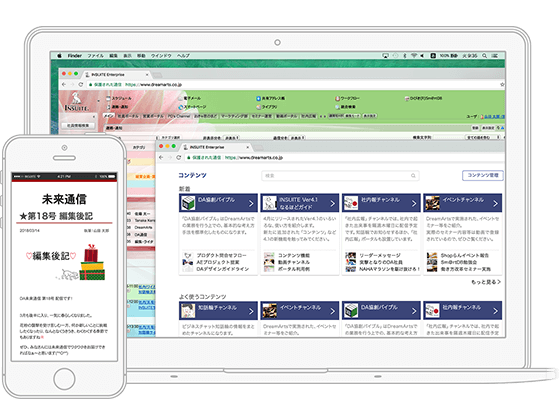The width and height of the screenshot is (560, 400).
Task: Expand the 知話輪チャンネル card arrow
Action: point(251,311)
